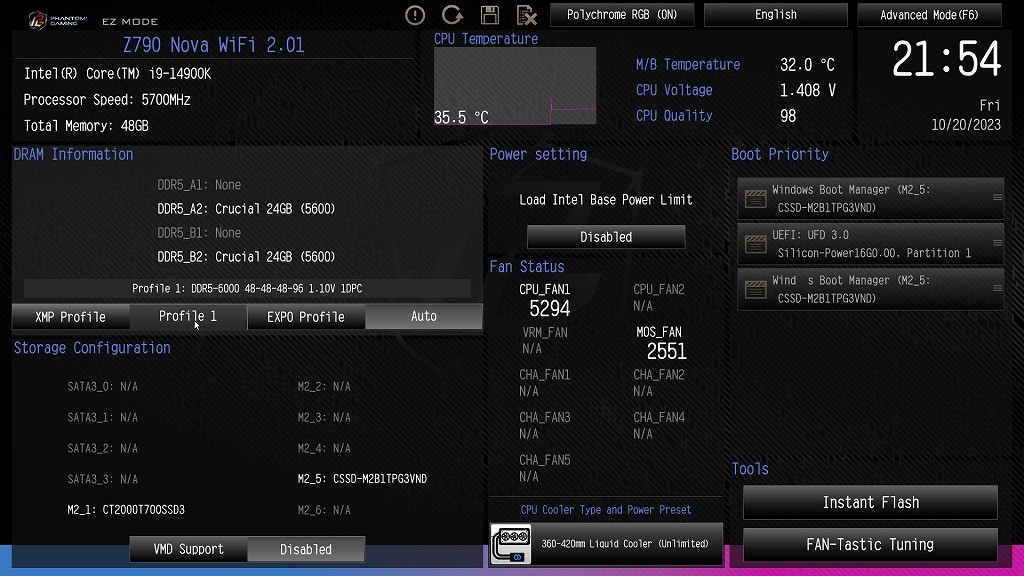
Task: Click the circular arrow reset icon
Action: 452,15
